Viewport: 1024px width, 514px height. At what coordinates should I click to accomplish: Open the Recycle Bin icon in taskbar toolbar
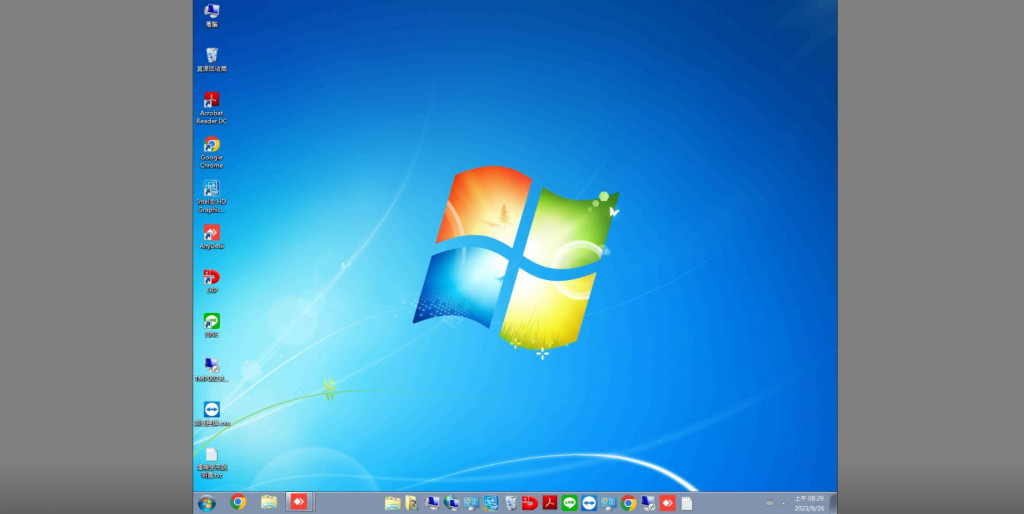[x=511, y=503]
